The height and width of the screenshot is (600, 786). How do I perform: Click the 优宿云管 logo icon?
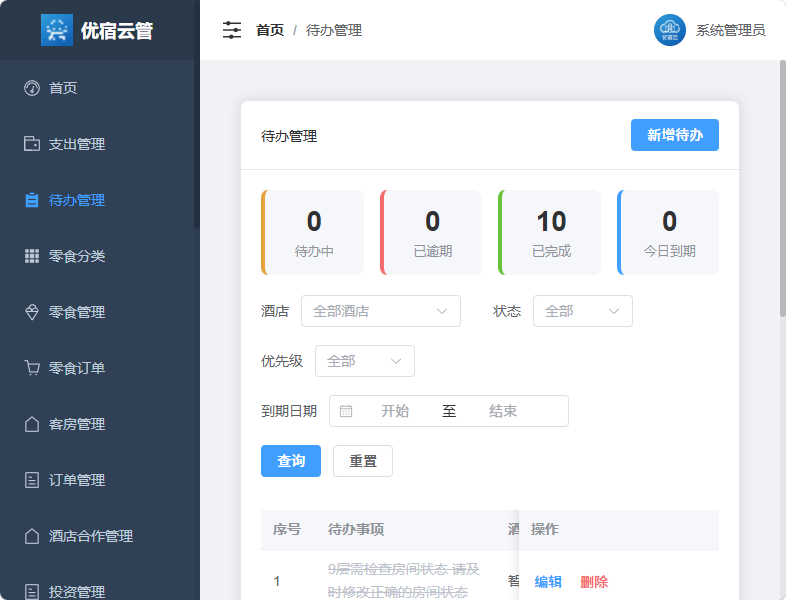pos(57,30)
